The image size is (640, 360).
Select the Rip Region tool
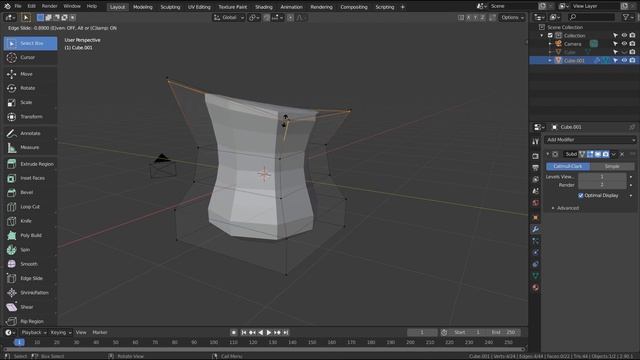point(30,321)
